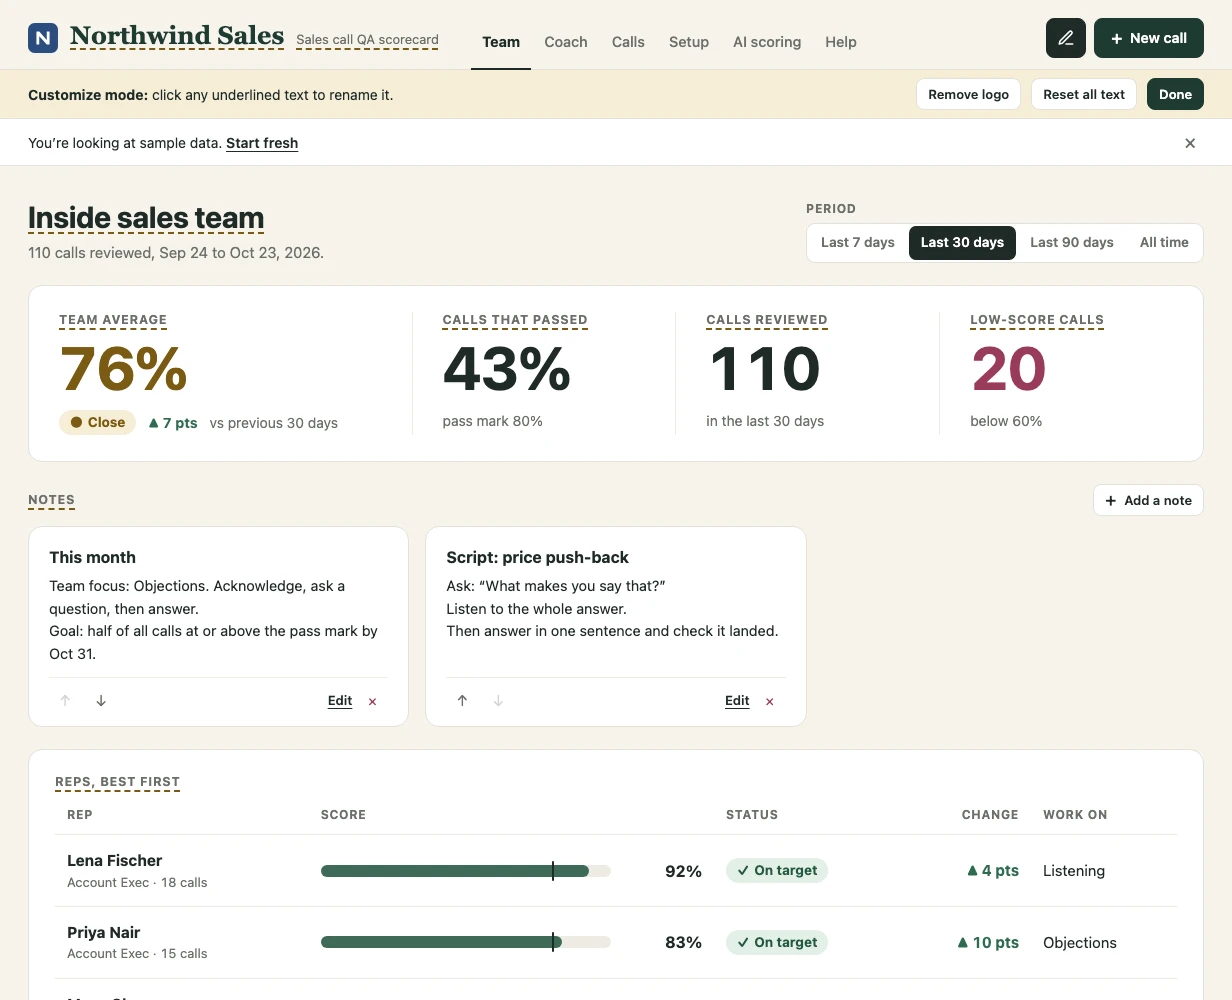
Task: Rename the Northwind Sales title
Action: pos(177,36)
